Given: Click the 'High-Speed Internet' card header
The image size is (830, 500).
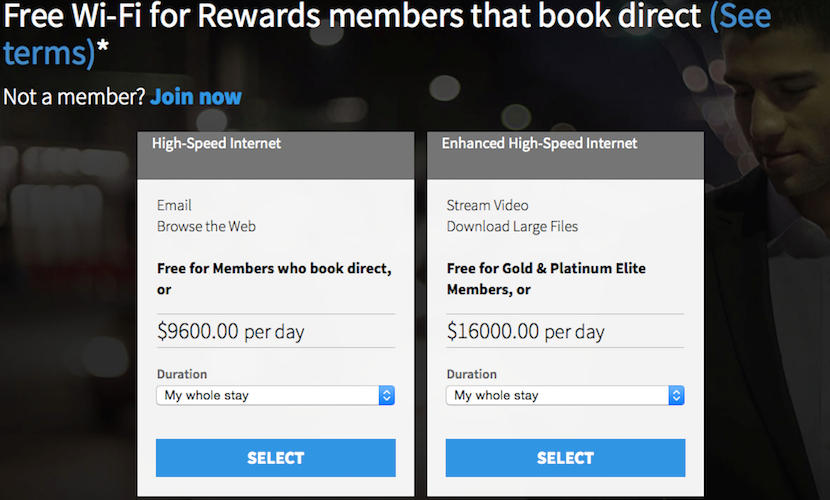Looking at the screenshot, I should [x=216, y=143].
